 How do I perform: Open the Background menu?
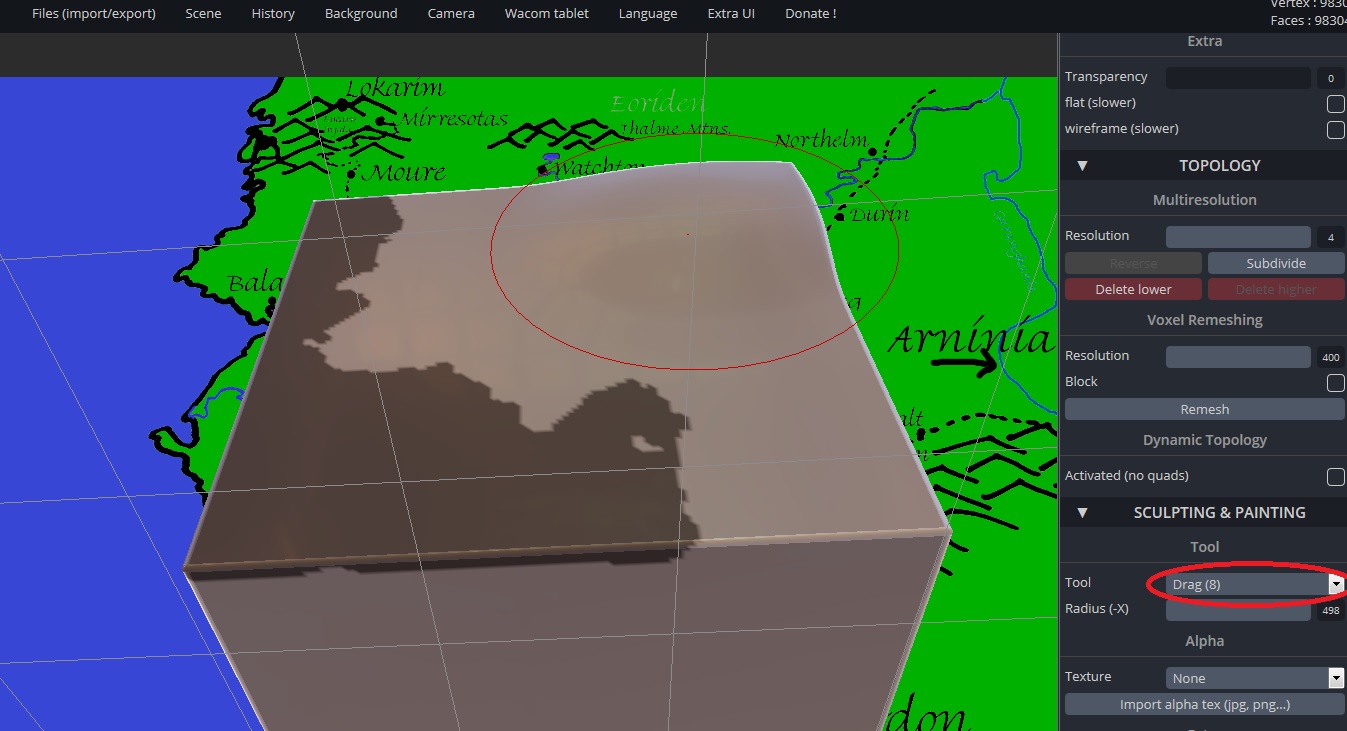(x=361, y=14)
